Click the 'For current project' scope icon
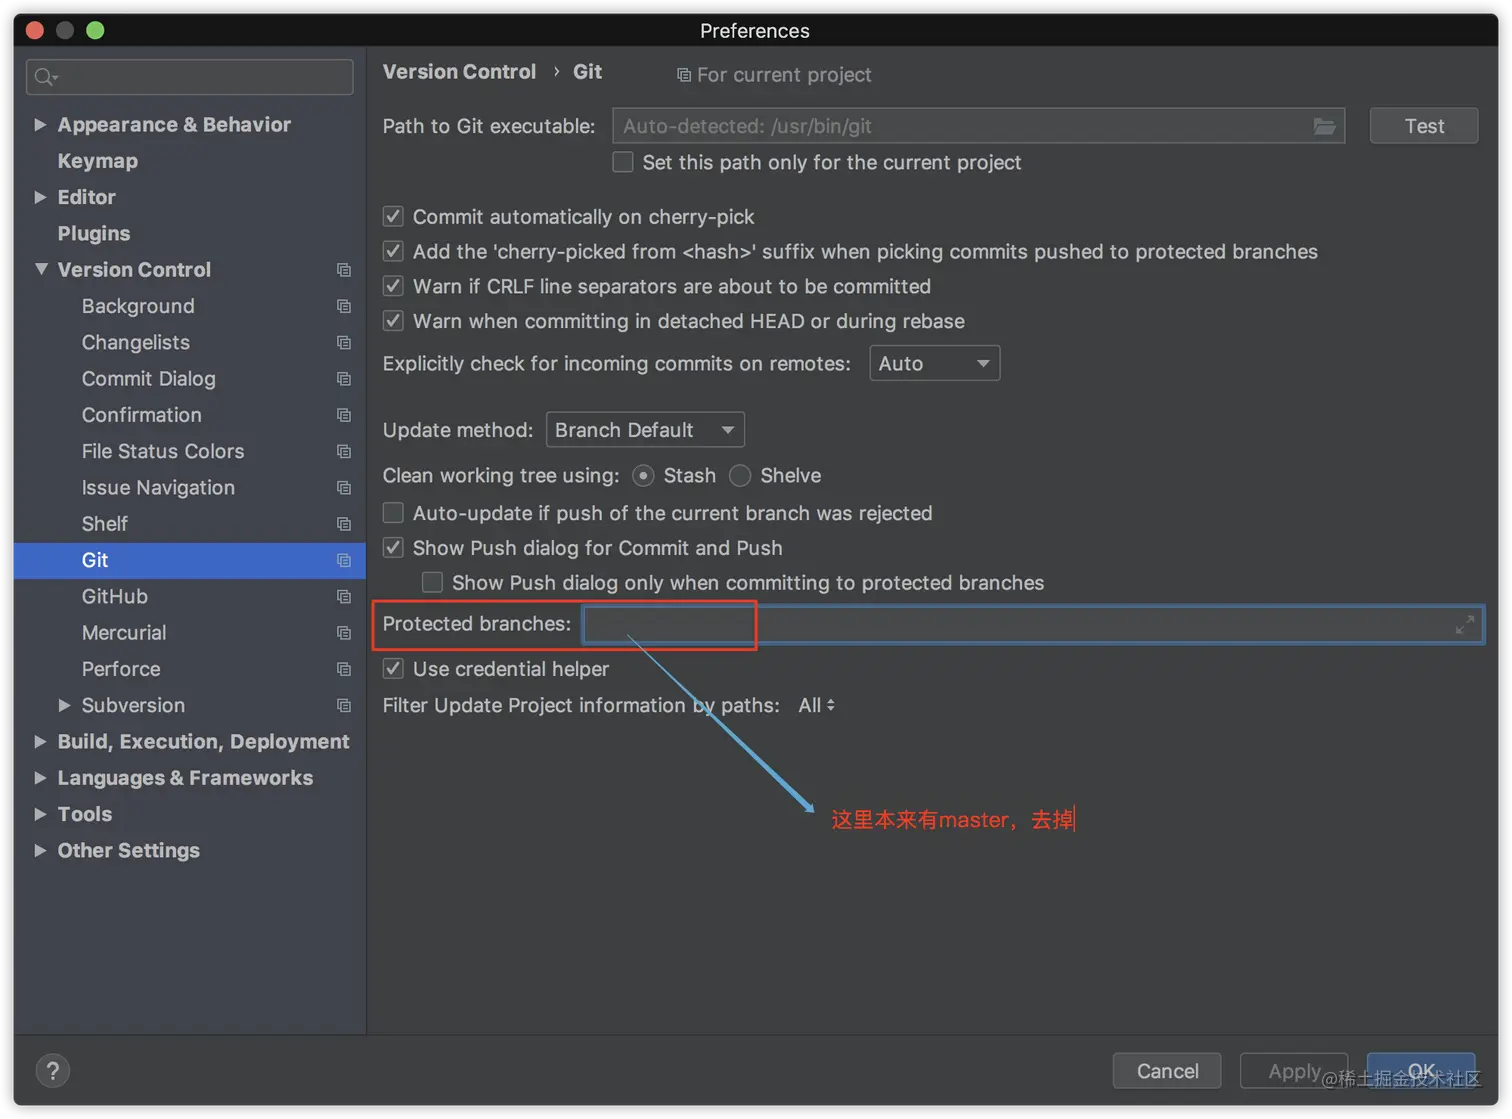1512x1119 pixels. coord(684,74)
